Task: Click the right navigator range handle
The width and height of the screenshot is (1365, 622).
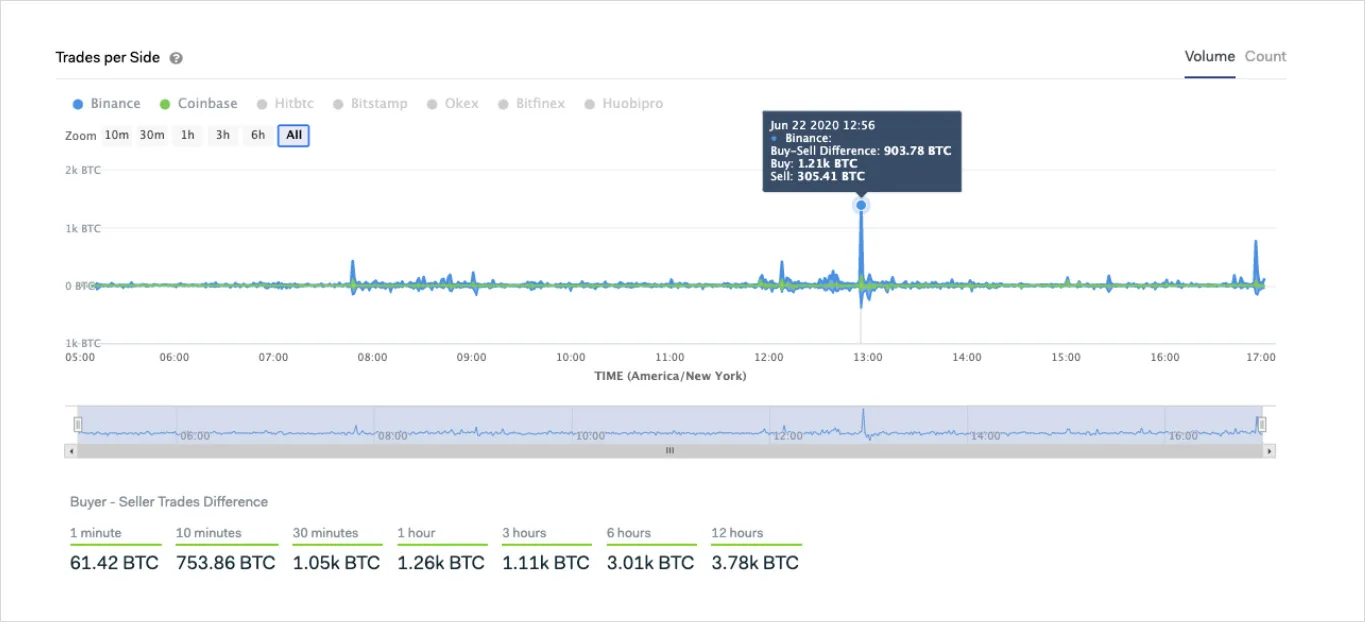Action: (1262, 424)
